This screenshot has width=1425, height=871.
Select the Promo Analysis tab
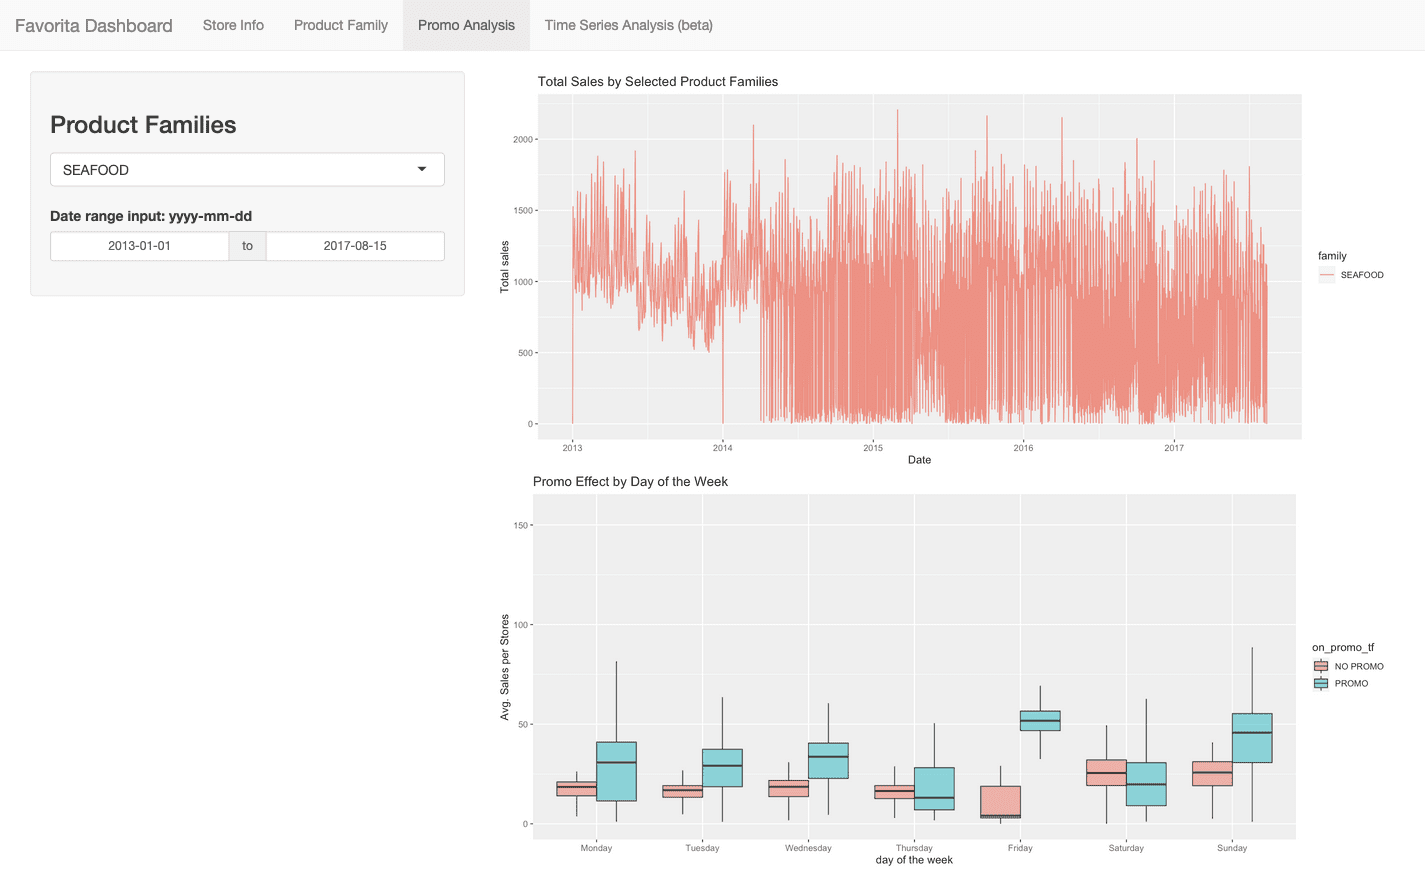point(466,25)
